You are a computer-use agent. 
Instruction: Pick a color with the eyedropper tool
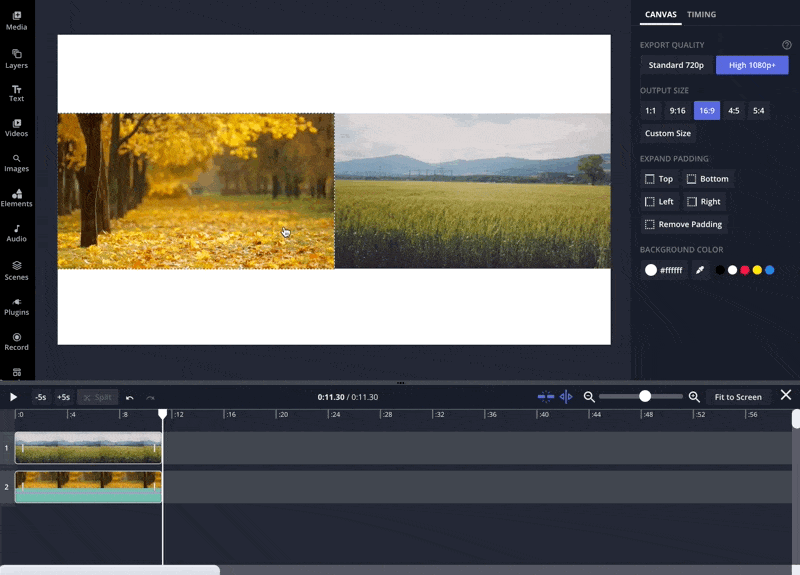point(700,270)
